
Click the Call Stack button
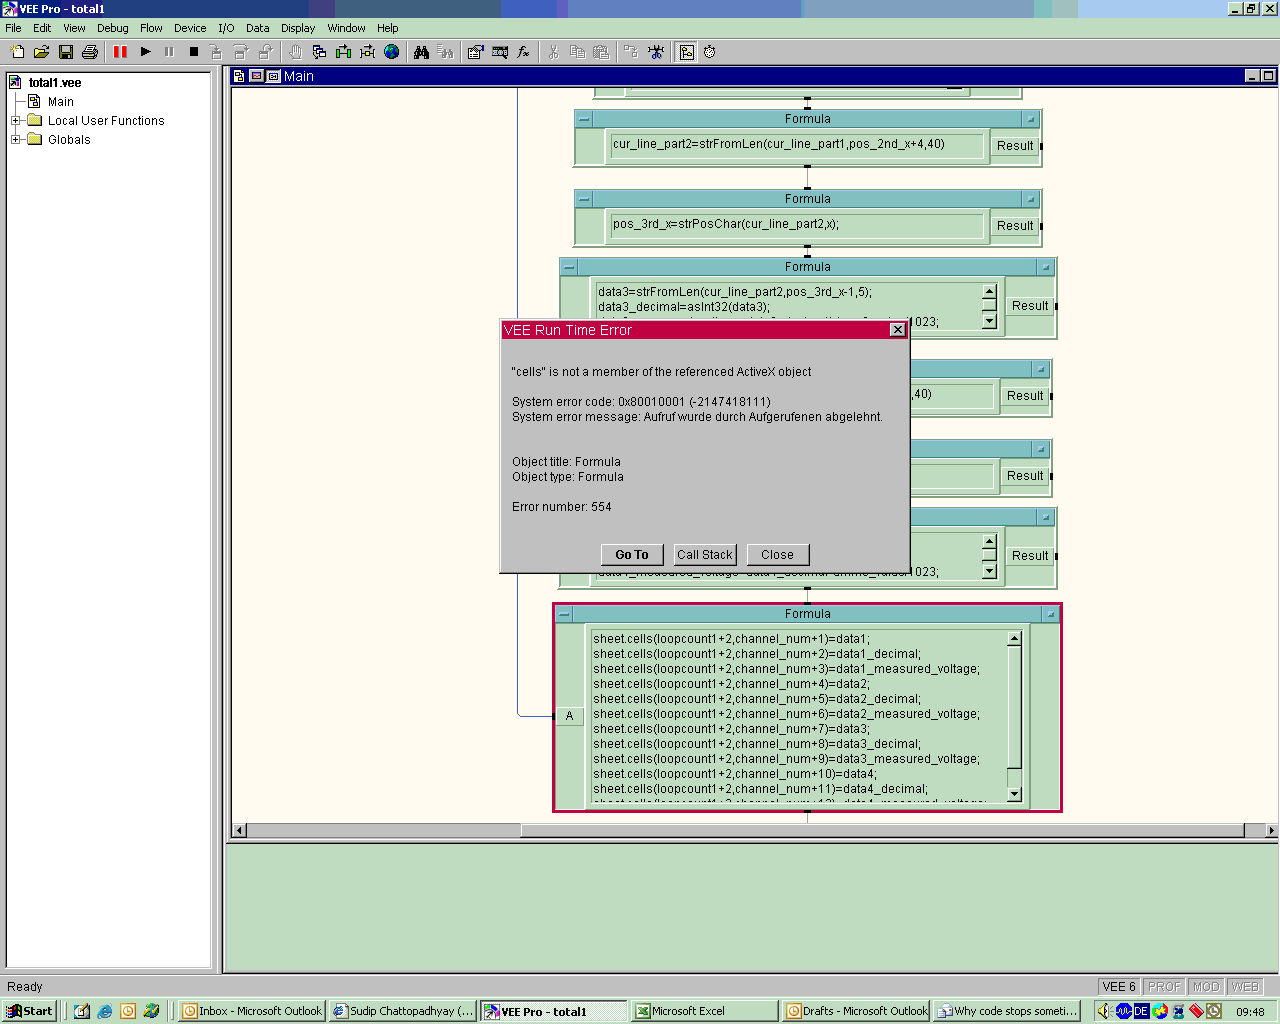pos(705,555)
